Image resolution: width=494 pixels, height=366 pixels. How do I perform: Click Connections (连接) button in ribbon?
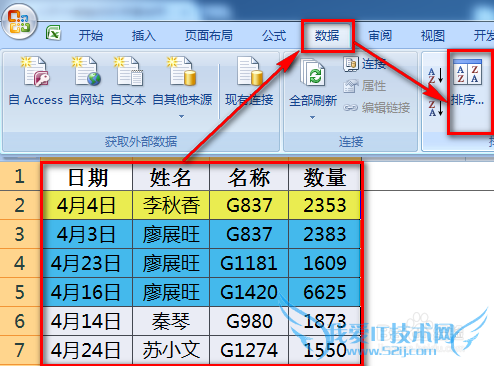[x=365, y=63]
